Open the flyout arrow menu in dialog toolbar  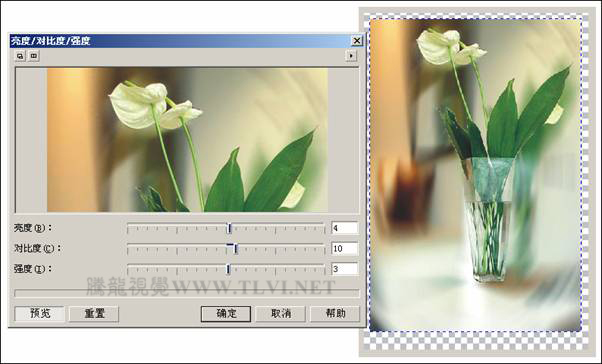pos(351,56)
